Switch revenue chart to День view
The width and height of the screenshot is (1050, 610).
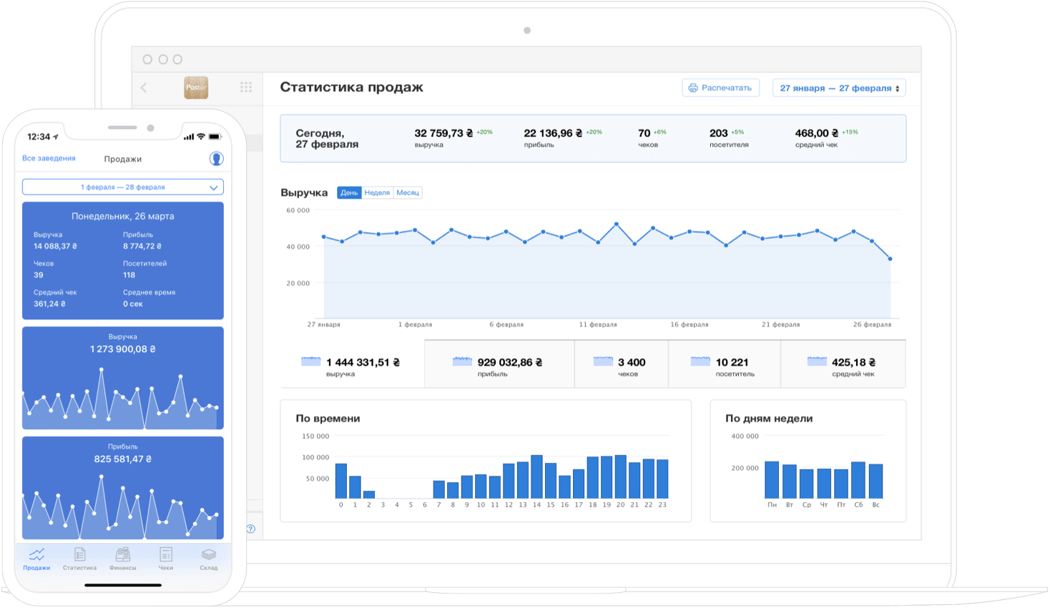coord(349,193)
